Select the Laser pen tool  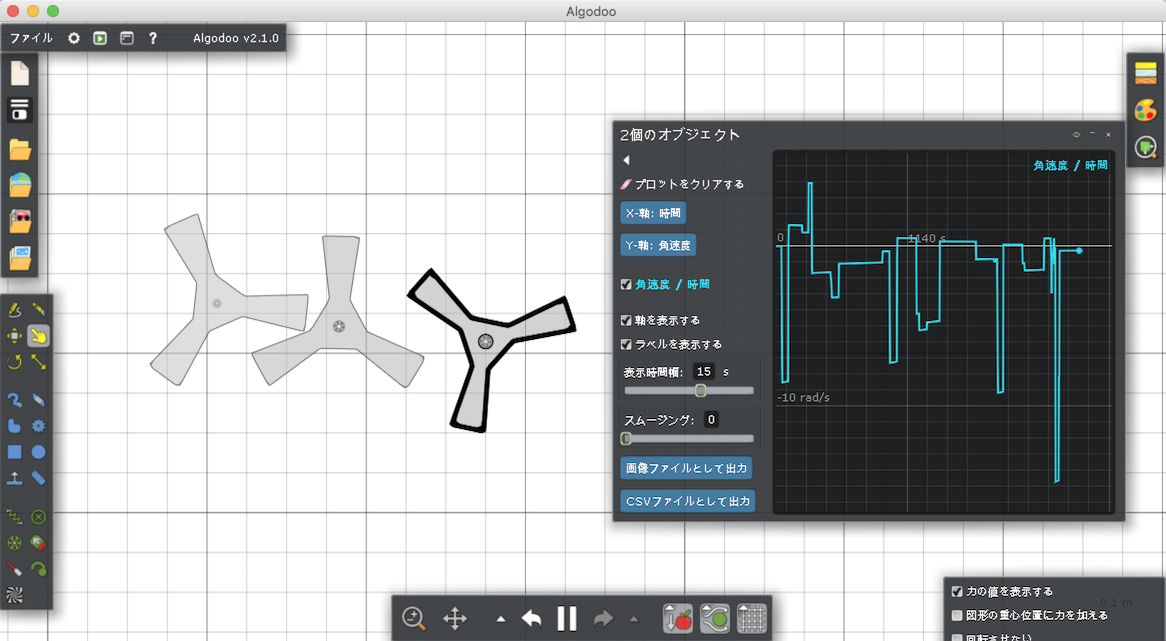[15, 569]
